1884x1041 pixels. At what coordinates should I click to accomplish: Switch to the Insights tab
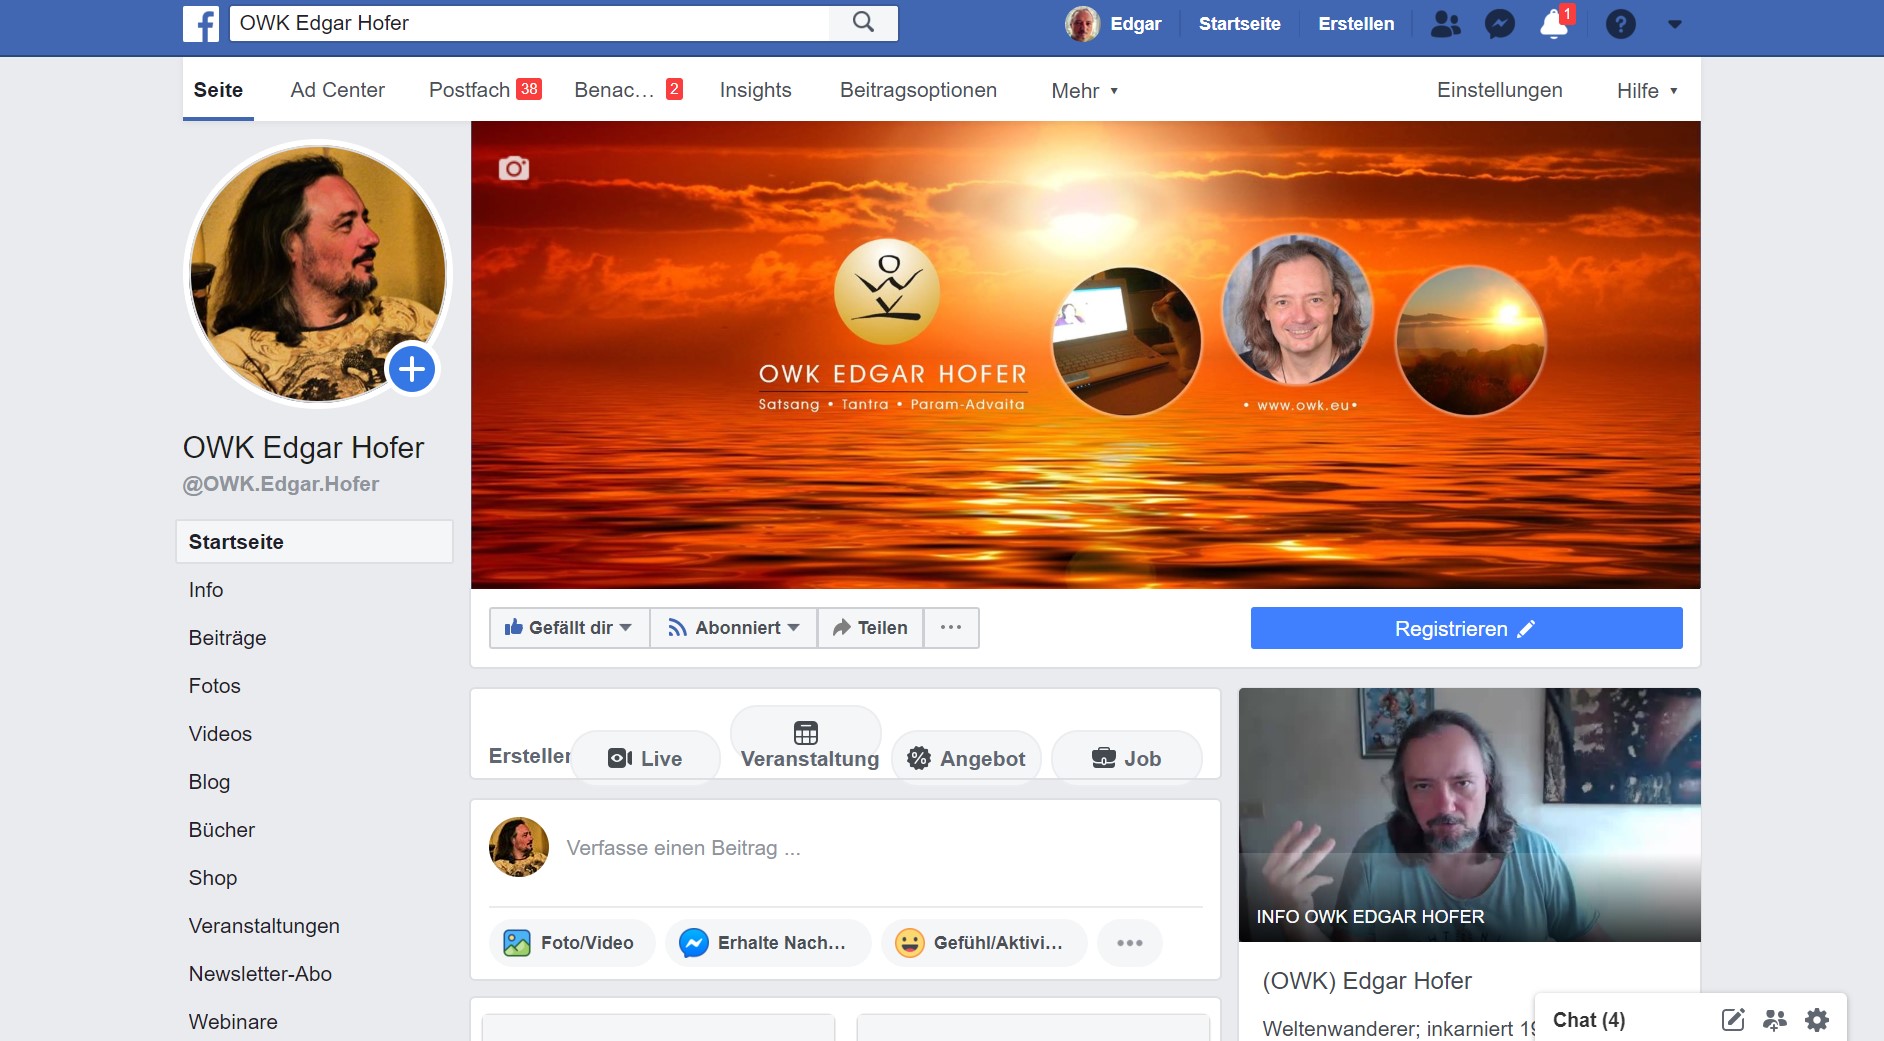click(x=755, y=91)
